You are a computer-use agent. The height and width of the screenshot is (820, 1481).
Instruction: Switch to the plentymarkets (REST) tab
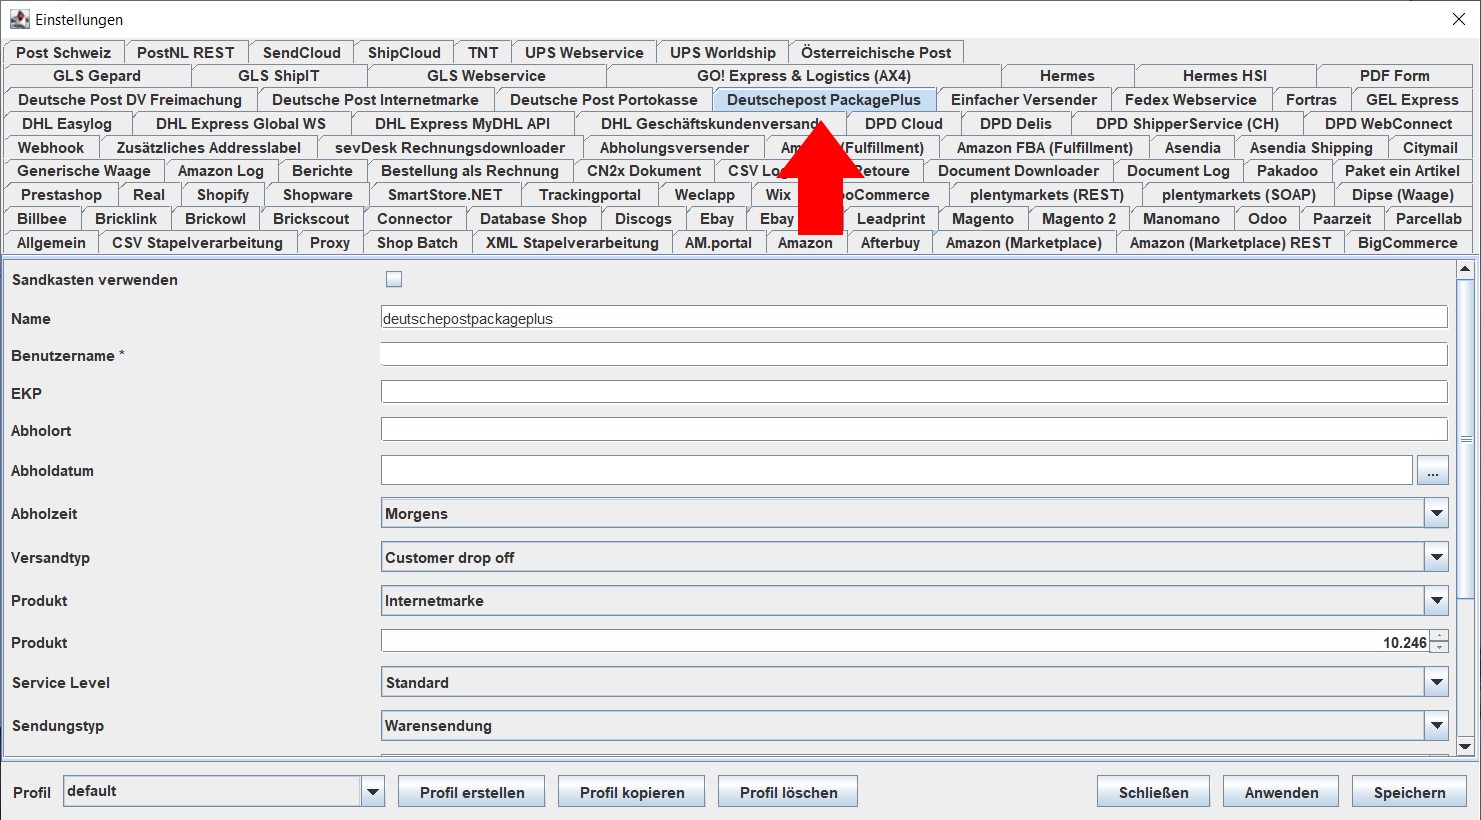pos(1047,195)
